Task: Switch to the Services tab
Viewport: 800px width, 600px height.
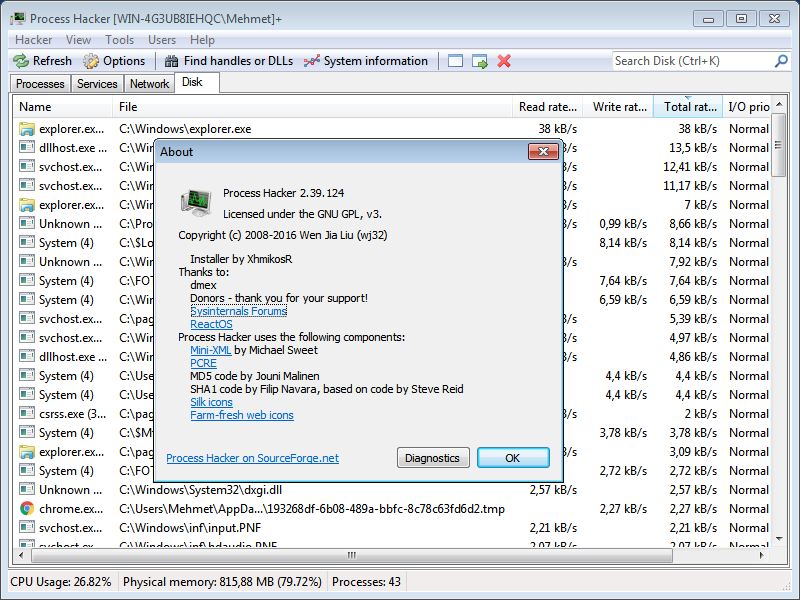Action: click(97, 84)
